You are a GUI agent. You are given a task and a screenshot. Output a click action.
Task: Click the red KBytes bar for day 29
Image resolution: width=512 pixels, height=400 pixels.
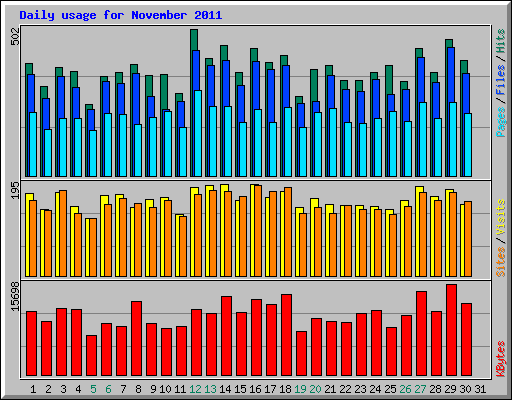[x=451, y=330]
